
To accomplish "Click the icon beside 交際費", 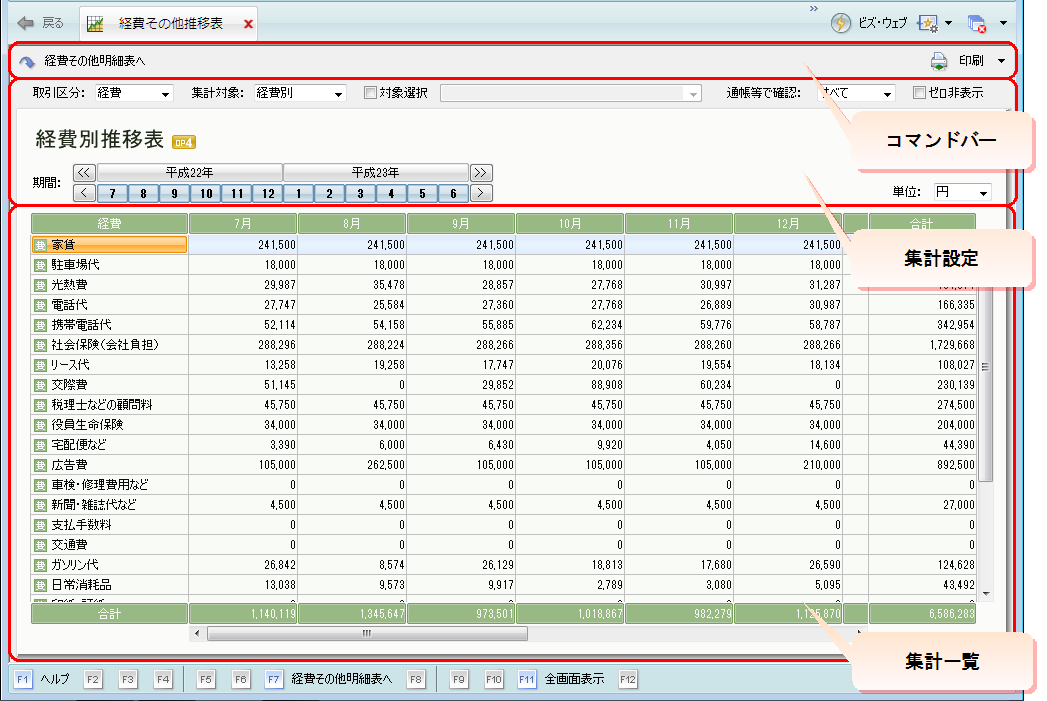I will click(x=41, y=385).
